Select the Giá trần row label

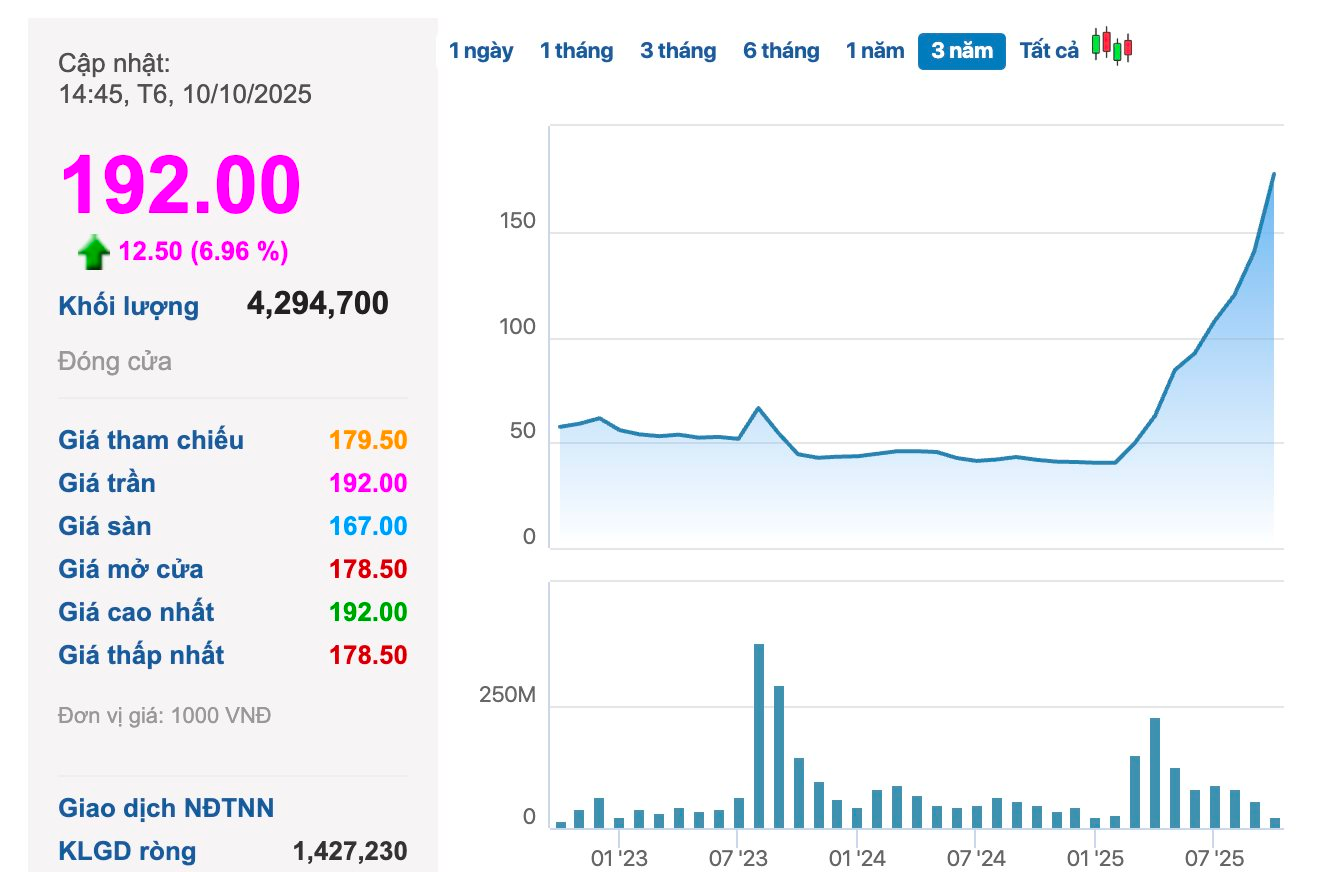tap(107, 483)
